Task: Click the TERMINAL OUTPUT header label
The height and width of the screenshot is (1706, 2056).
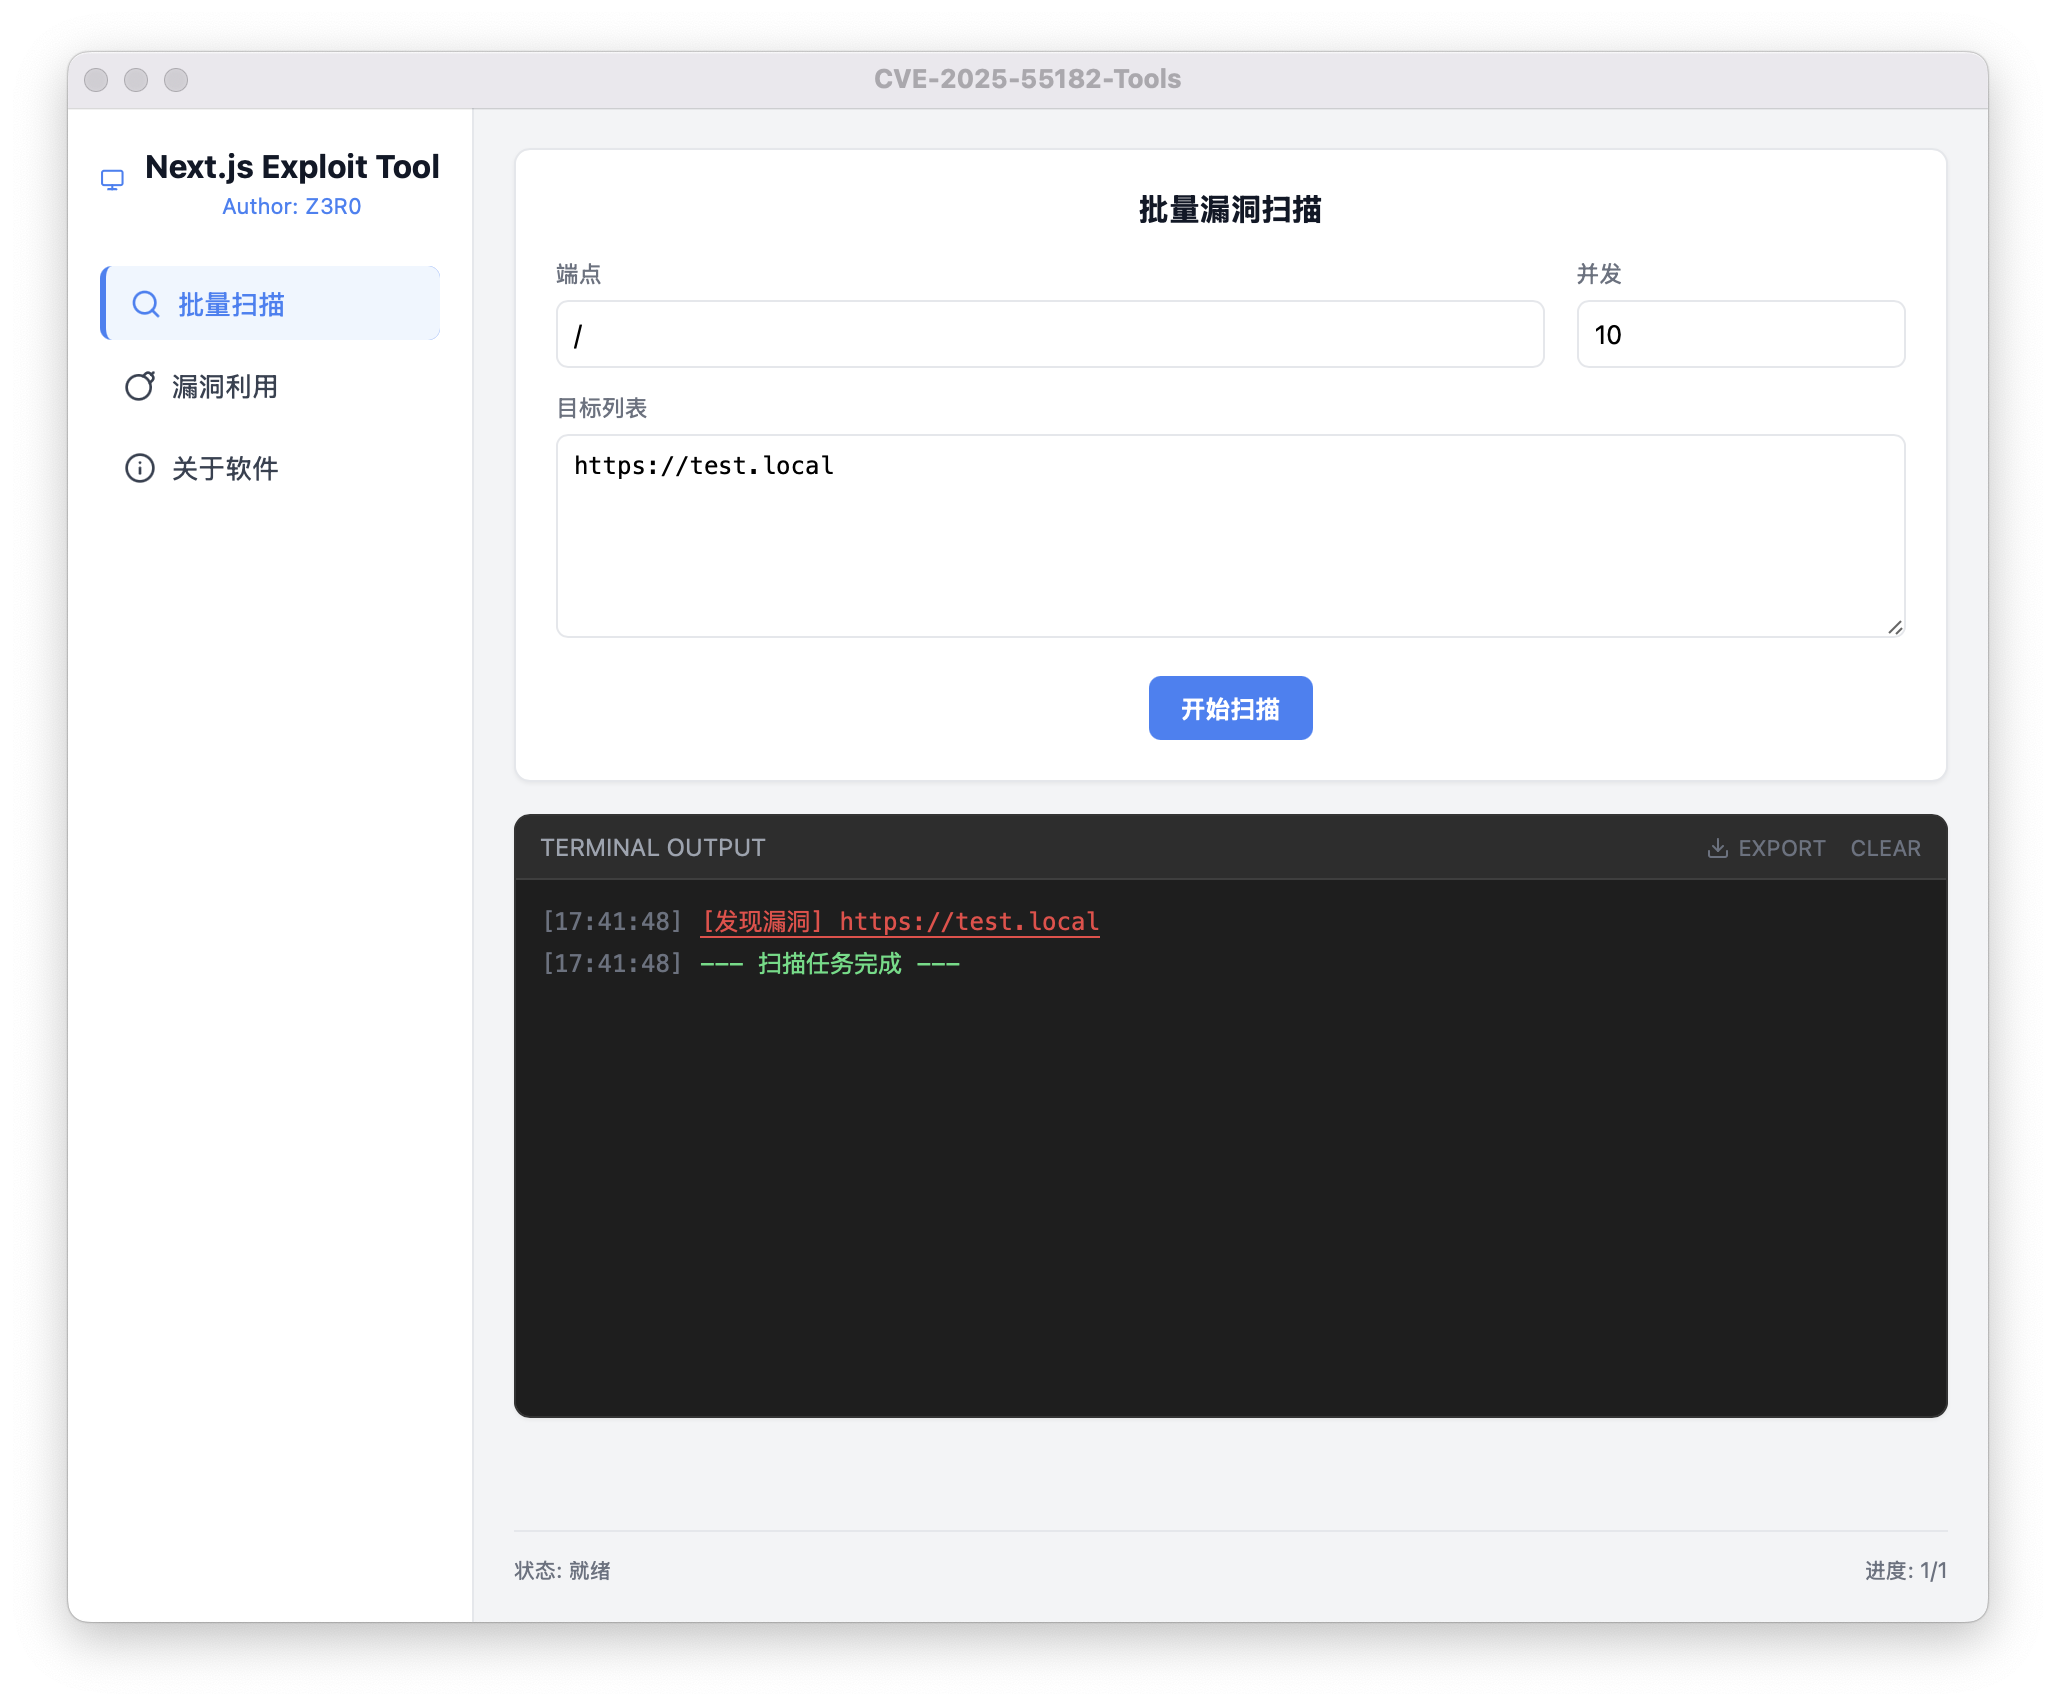Action: [x=653, y=848]
